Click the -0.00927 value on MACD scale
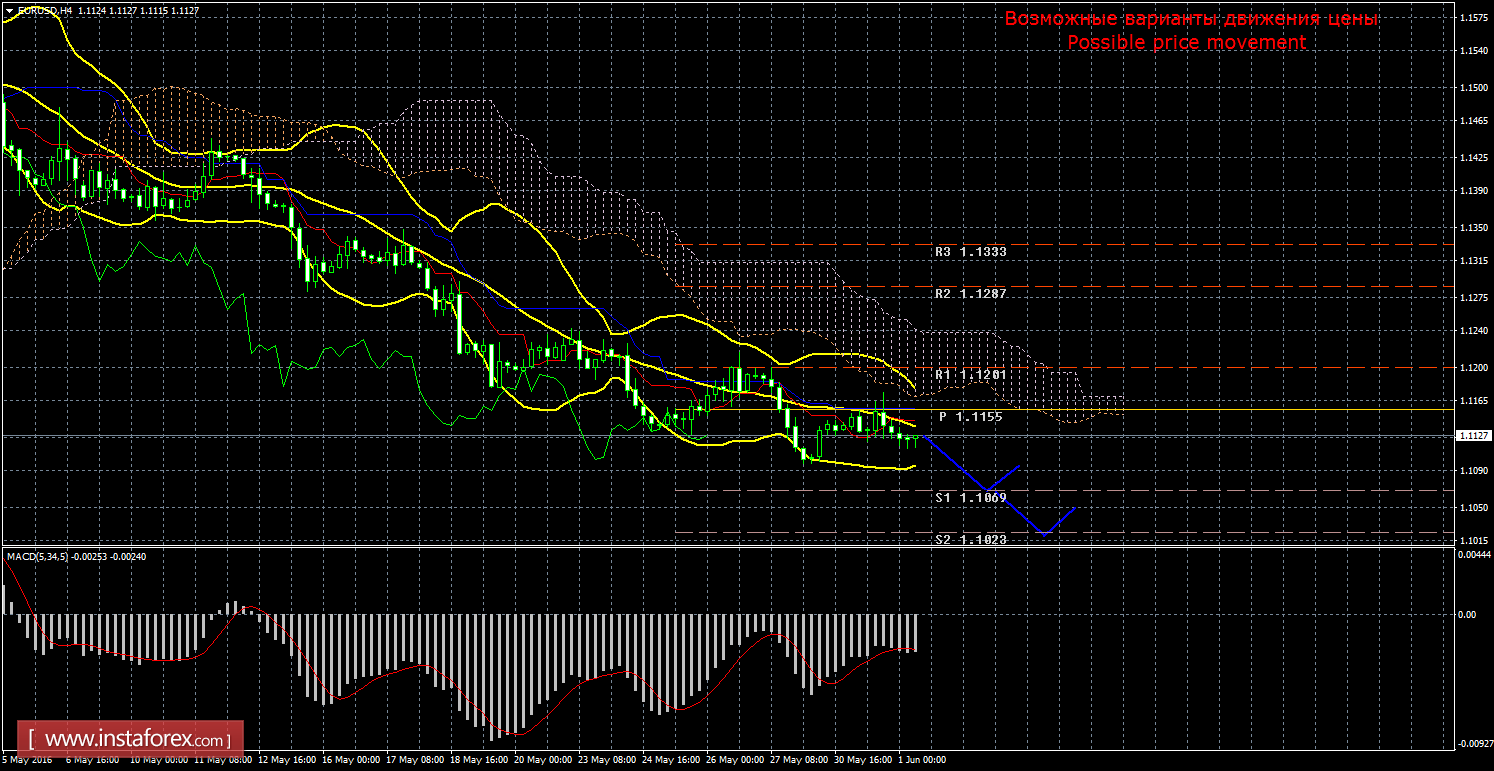This screenshot has width=1494, height=771. point(1473,745)
